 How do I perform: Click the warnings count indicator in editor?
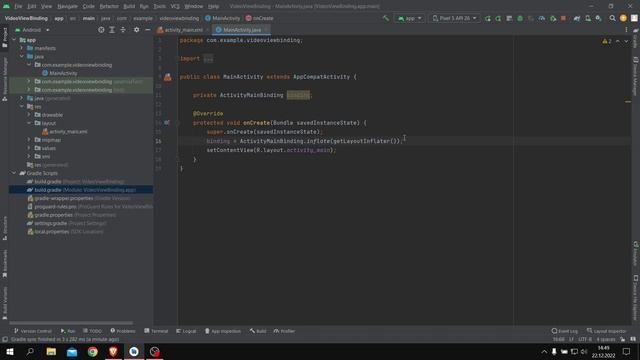point(607,41)
